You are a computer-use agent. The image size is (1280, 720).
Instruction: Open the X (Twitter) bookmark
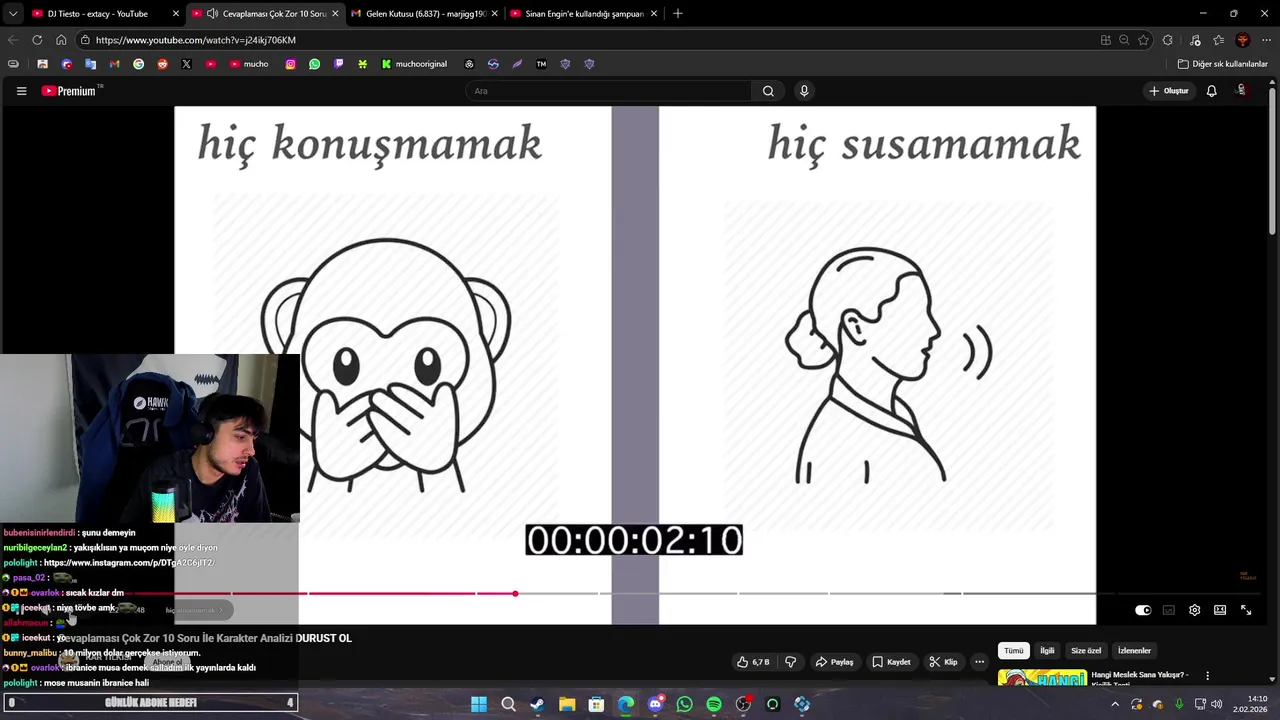186,64
